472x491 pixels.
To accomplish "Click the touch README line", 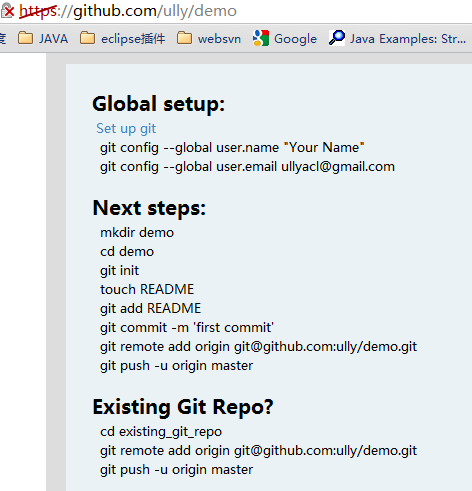I will coord(147,289).
